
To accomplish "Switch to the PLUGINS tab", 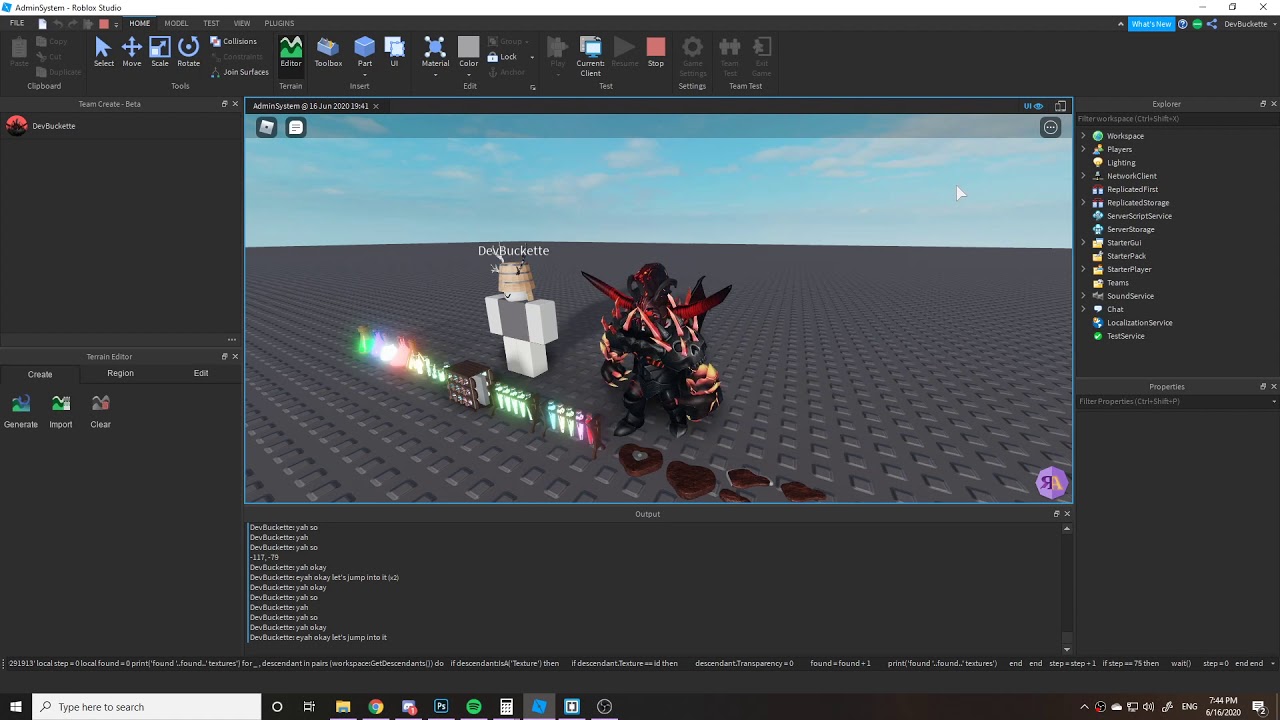I will pos(279,23).
